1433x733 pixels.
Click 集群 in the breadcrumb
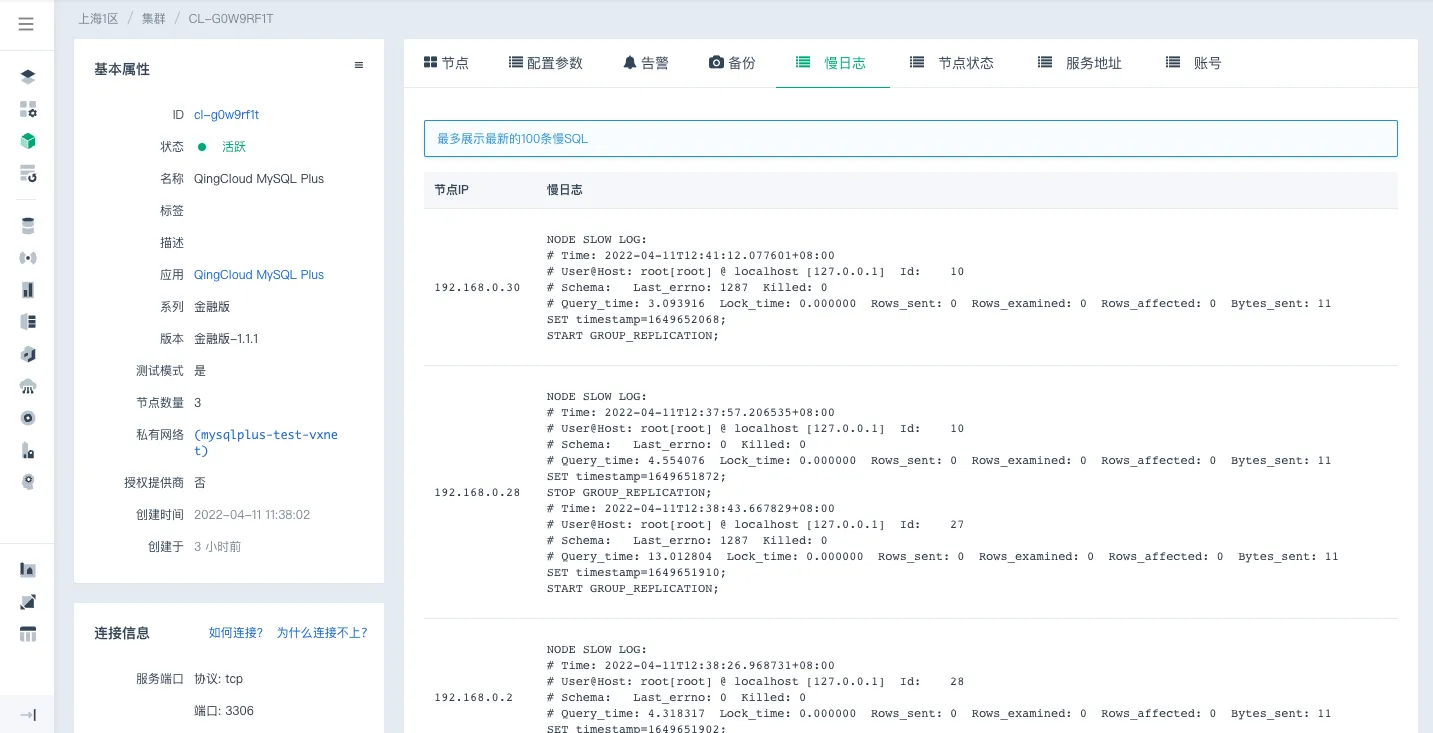153,19
